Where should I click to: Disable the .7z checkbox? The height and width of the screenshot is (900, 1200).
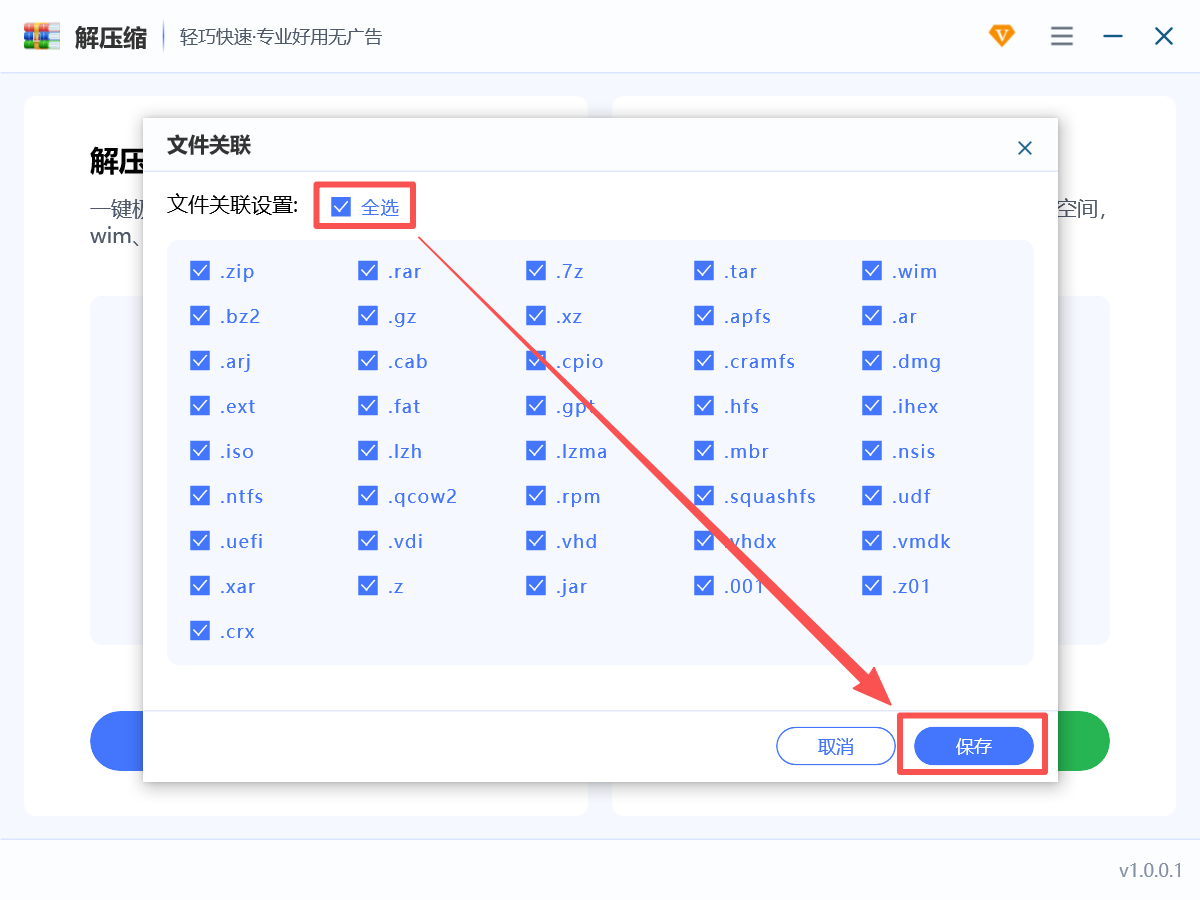(536, 271)
